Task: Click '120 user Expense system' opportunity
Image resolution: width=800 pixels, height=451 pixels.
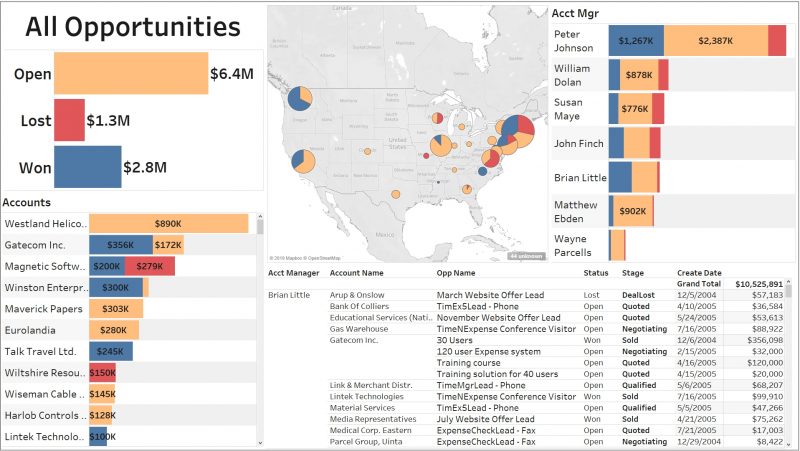Action: coord(488,352)
